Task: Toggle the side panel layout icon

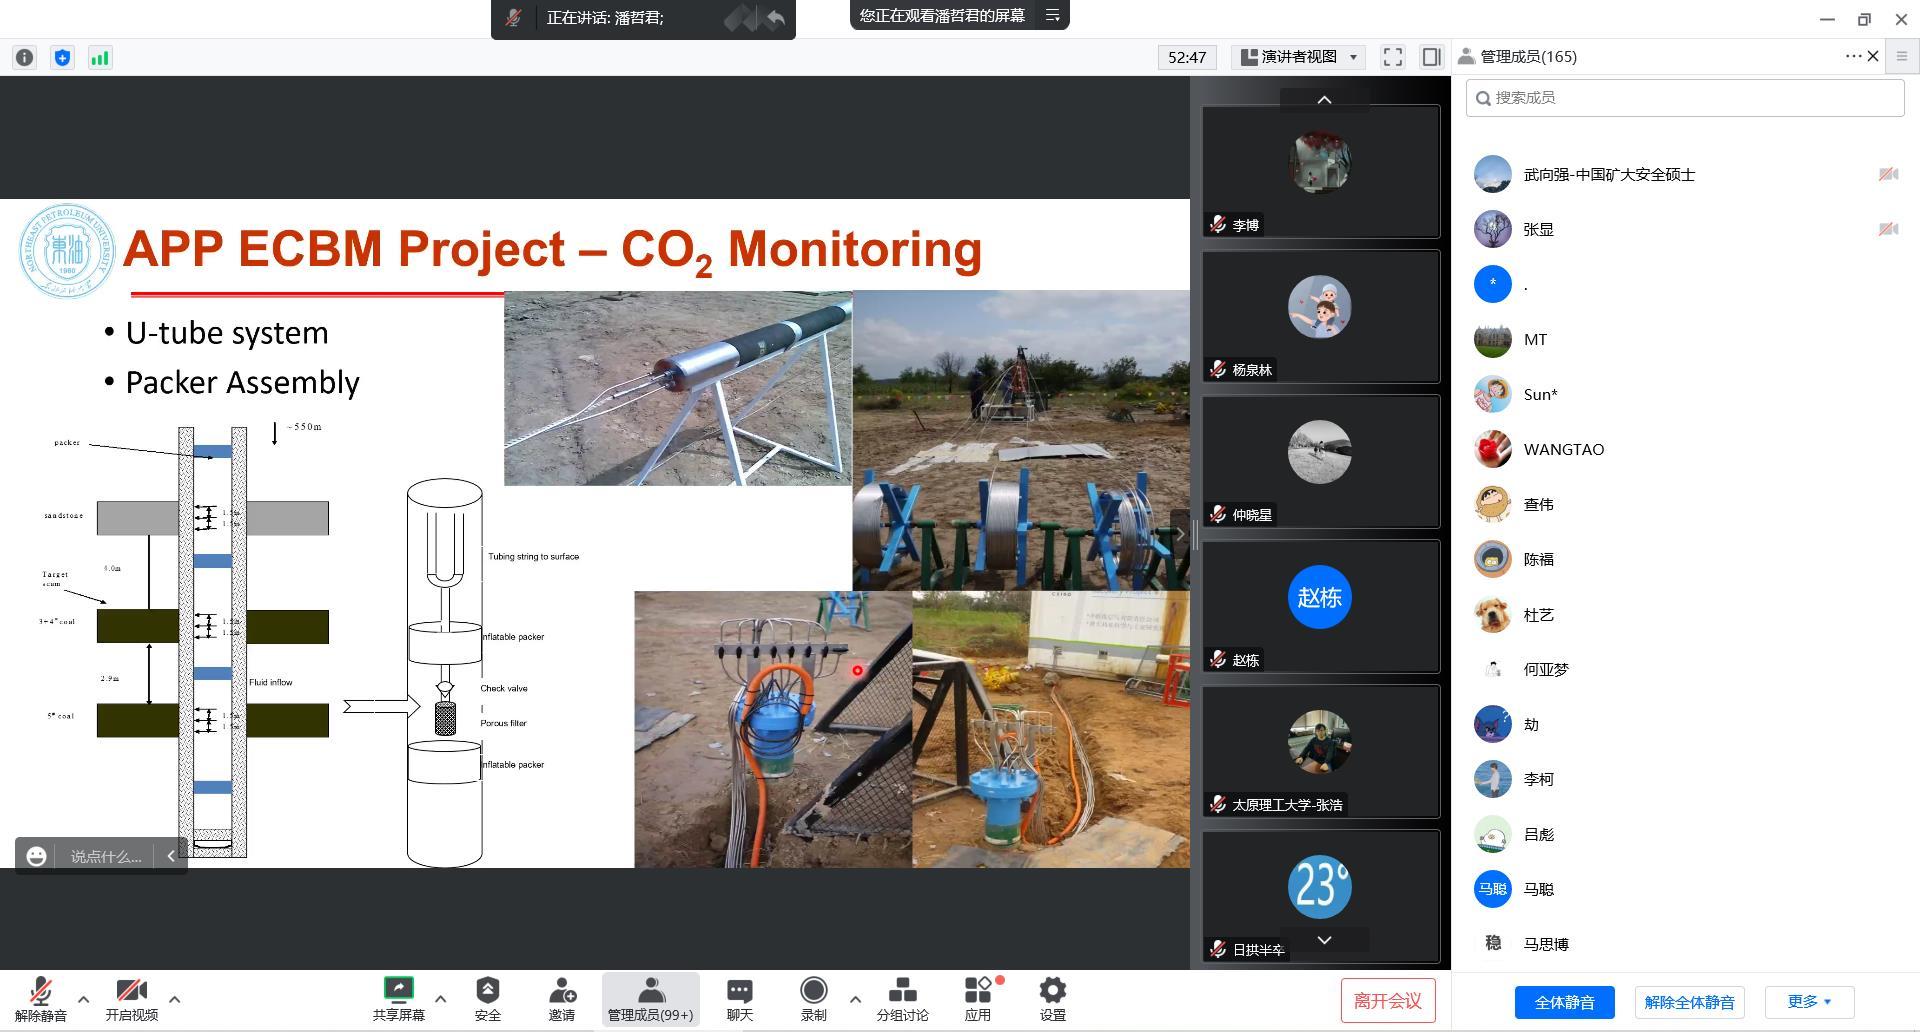Action: [x=1431, y=57]
